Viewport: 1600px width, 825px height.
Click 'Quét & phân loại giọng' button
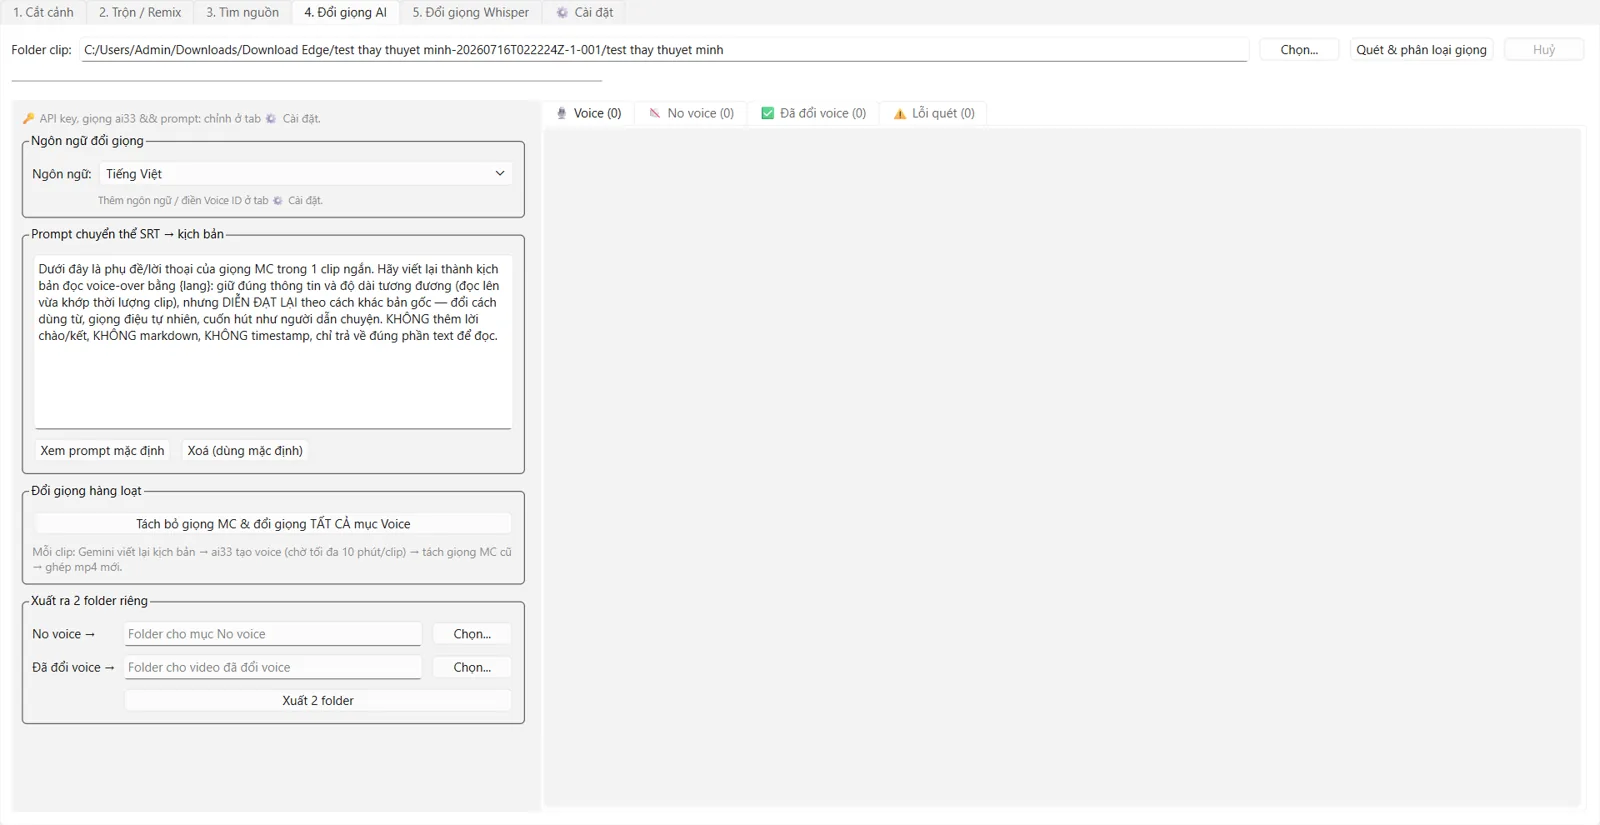(x=1421, y=50)
